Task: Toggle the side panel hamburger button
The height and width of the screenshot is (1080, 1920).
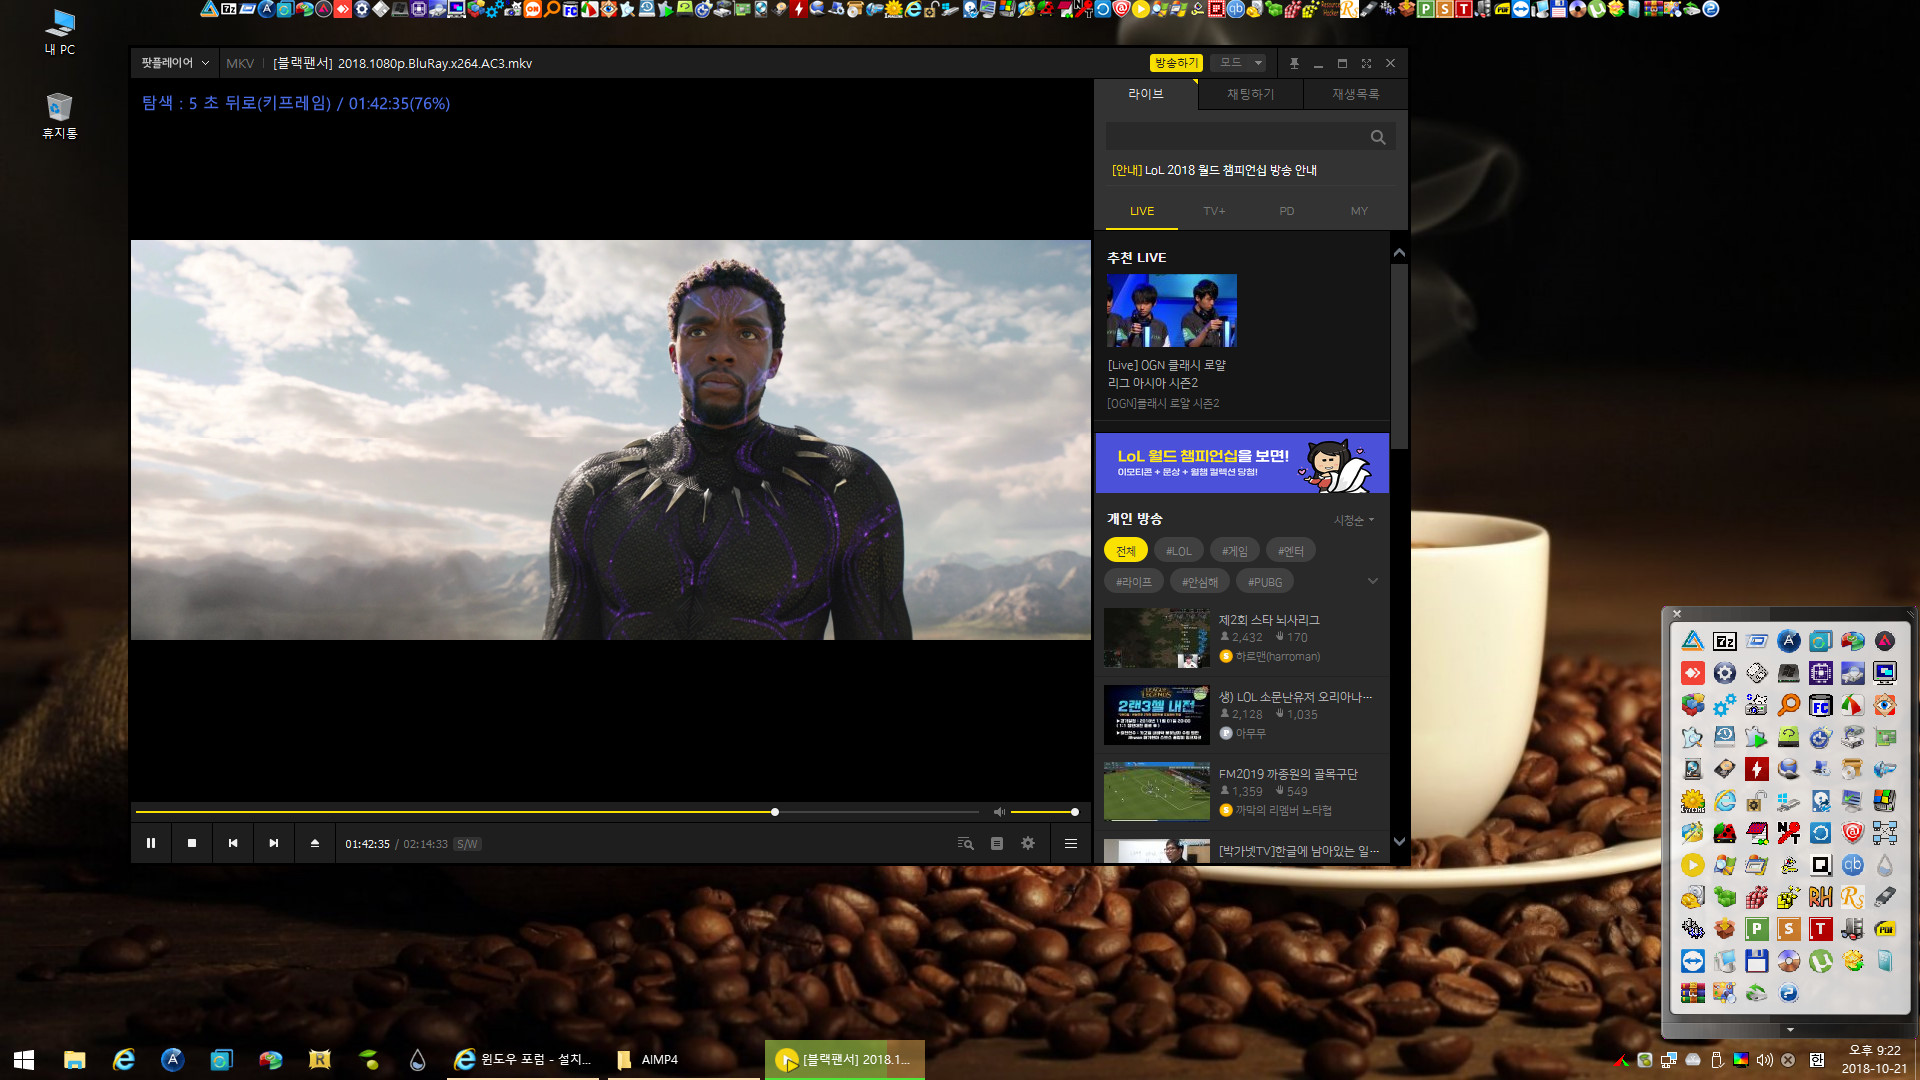Action: click(x=1071, y=843)
